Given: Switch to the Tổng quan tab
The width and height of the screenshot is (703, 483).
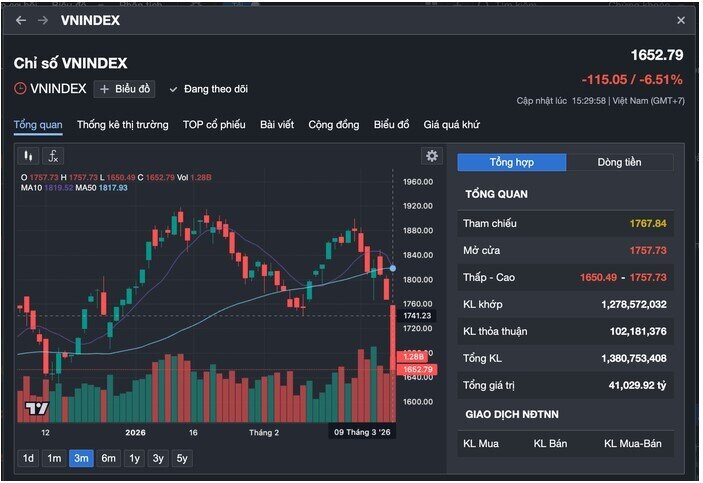Looking at the screenshot, I should [x=38, y=125].
